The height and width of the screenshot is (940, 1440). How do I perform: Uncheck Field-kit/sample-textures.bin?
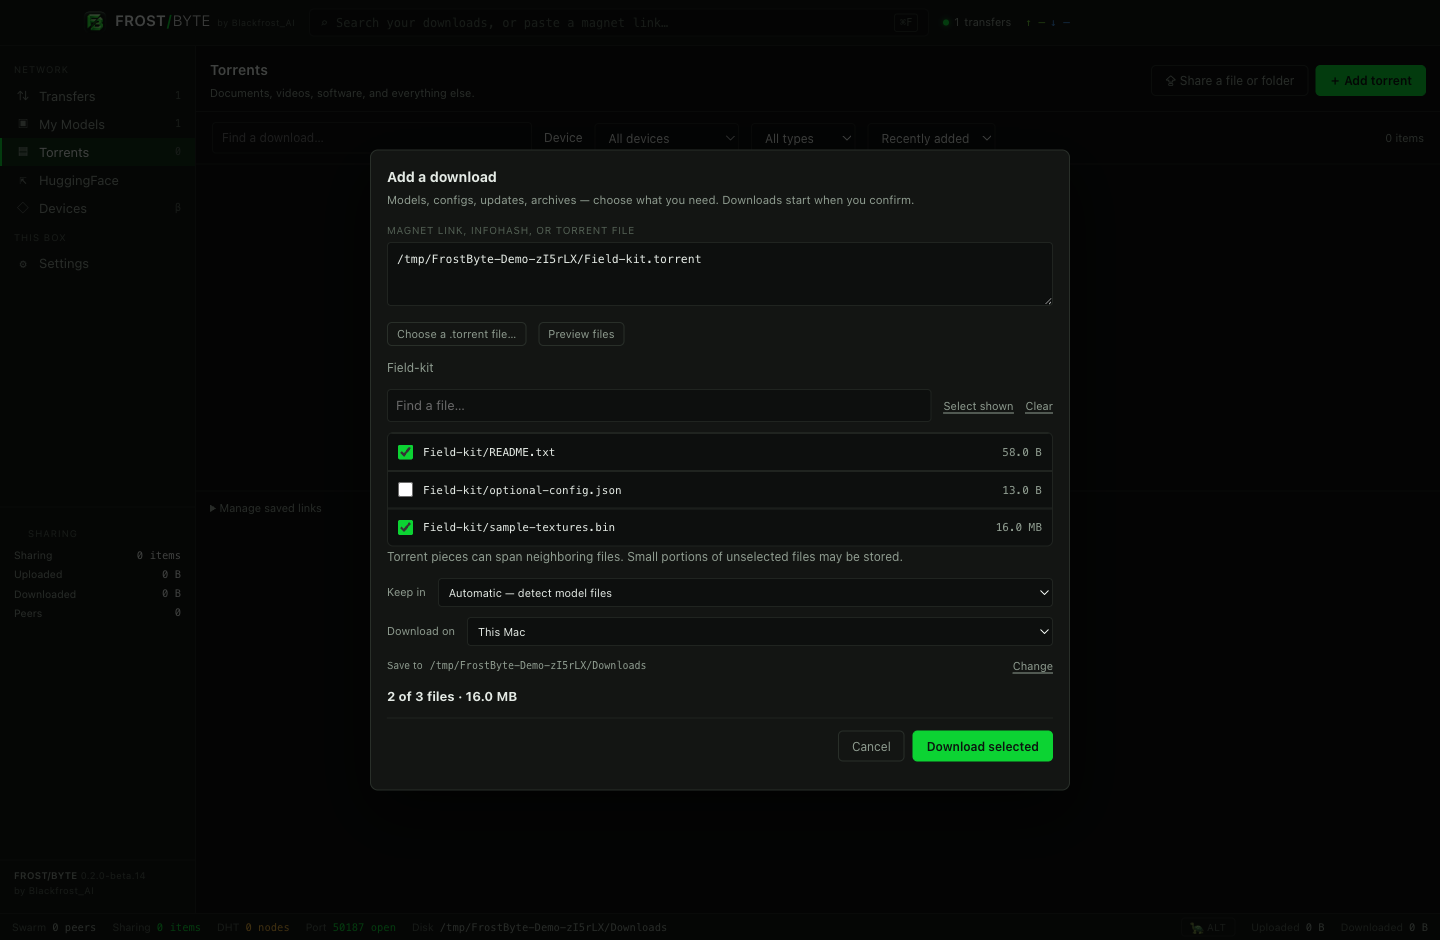[x=405, y=527]
